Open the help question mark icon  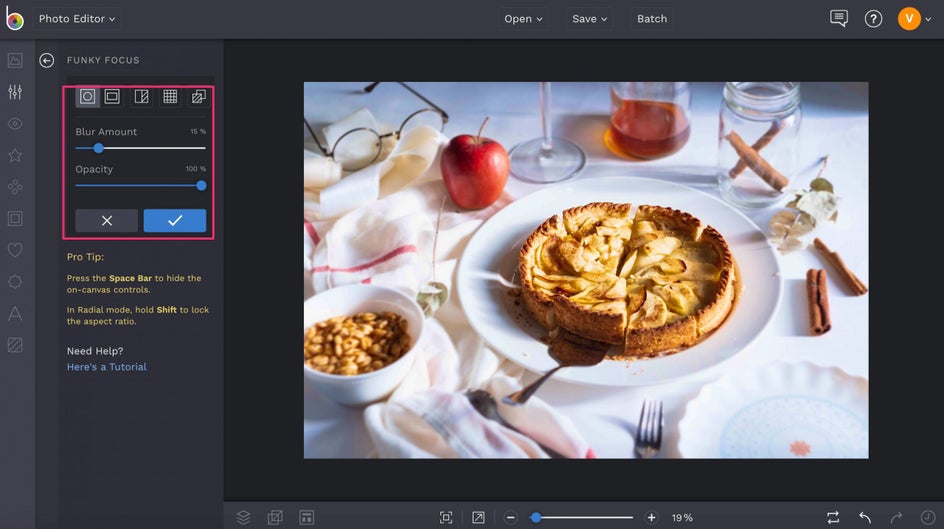click(873, 19)
